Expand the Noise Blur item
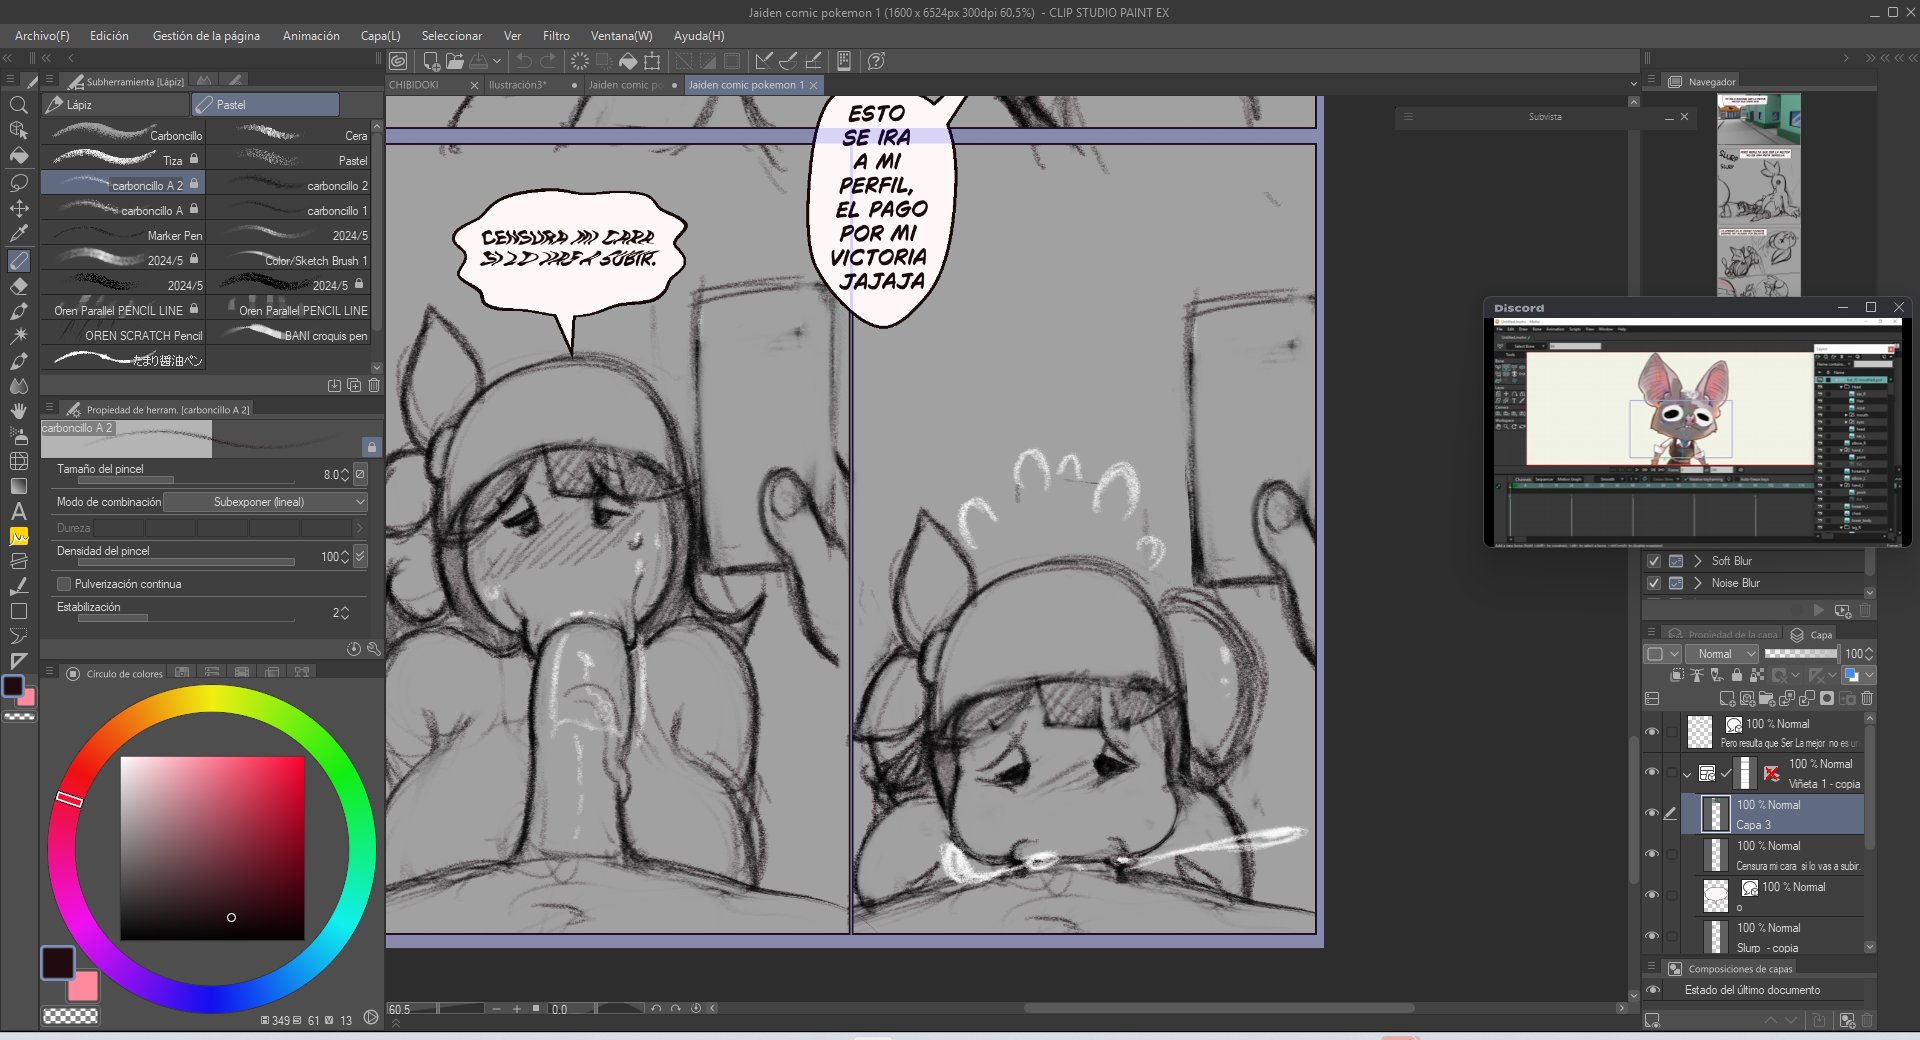The height and width of the screenshot is (1040, 1920). (x=1698, y=583)
